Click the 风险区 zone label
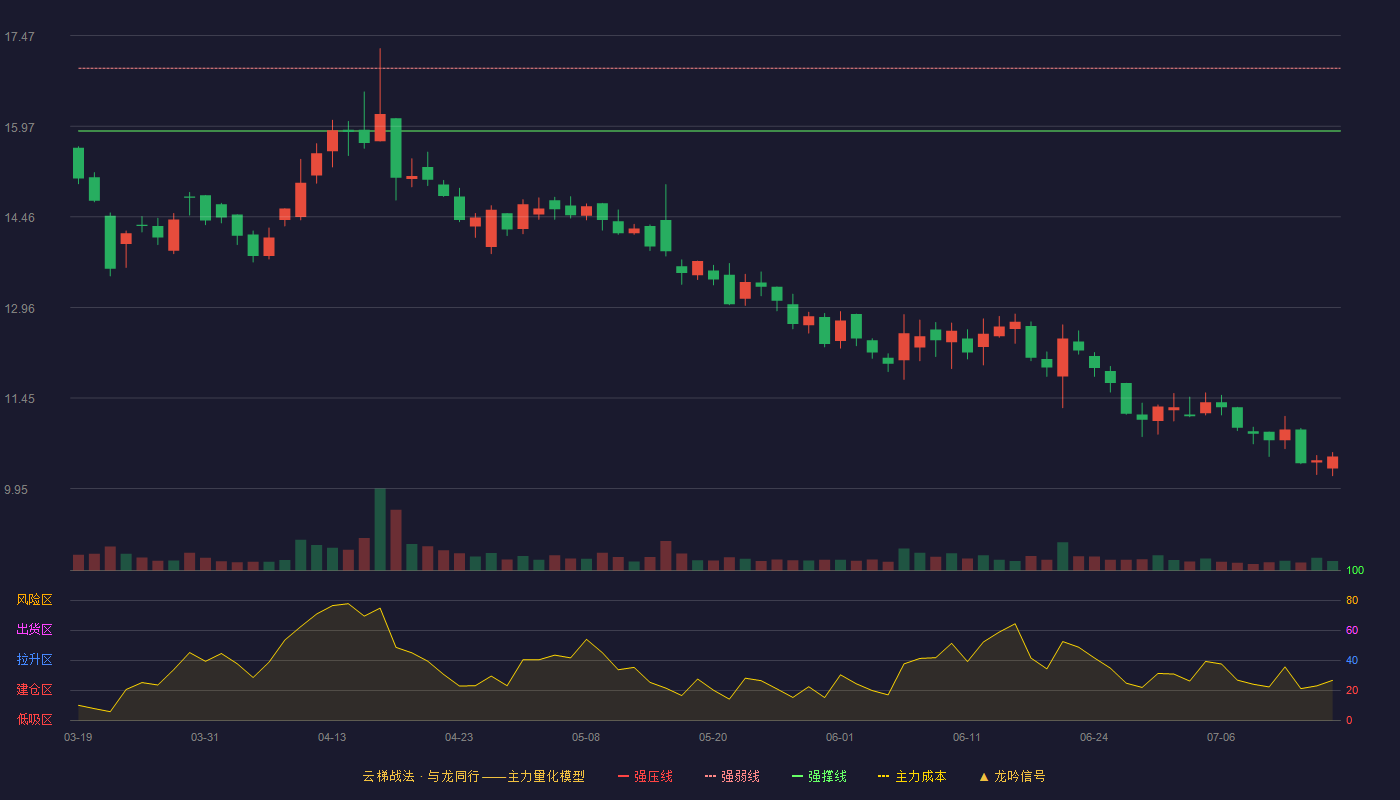Viewport: 1400px width, 800px height. point(34,600)
